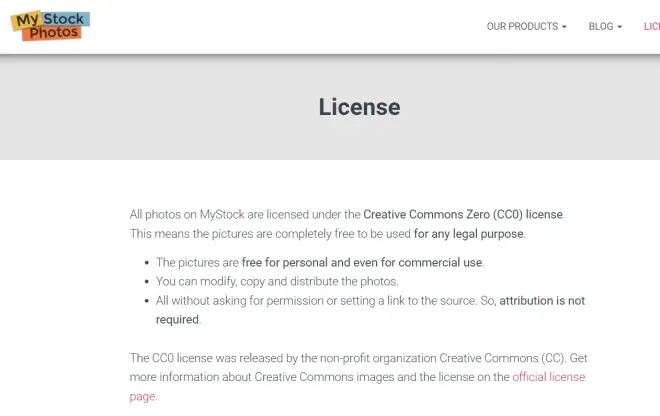Click the bold "attribution is not required" text
The image size is (660, 416).
click(x=542, y=301)
